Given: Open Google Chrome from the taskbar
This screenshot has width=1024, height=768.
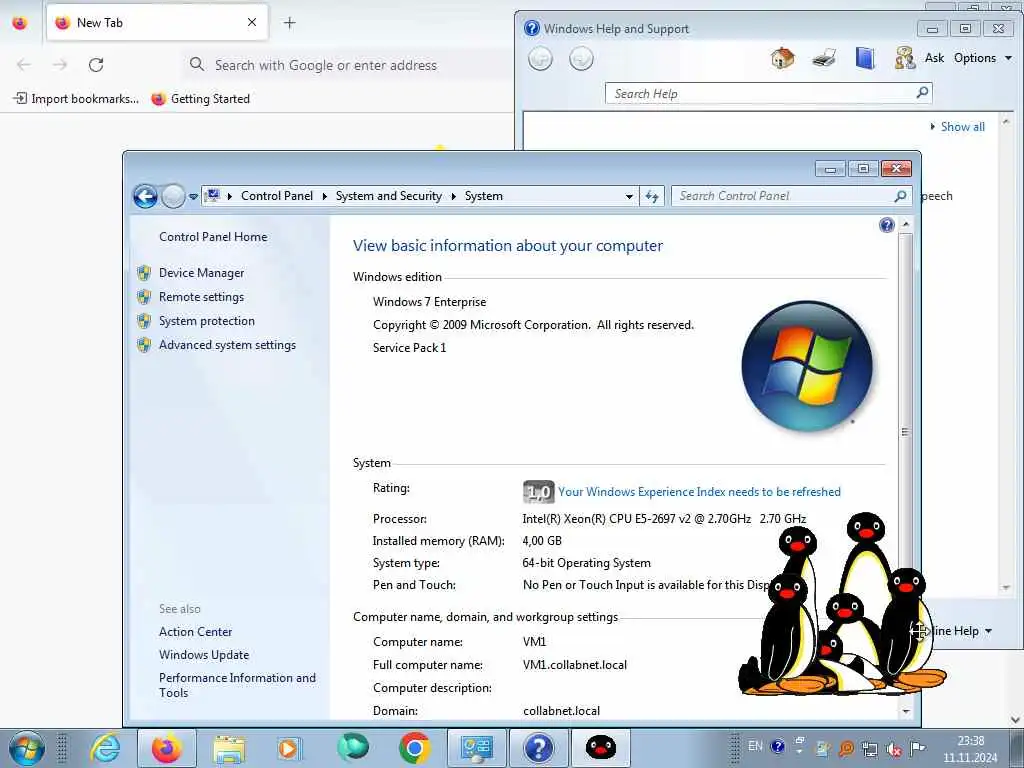Looking at the screenshot, I should pyautogui.click(x=415, y=748).
